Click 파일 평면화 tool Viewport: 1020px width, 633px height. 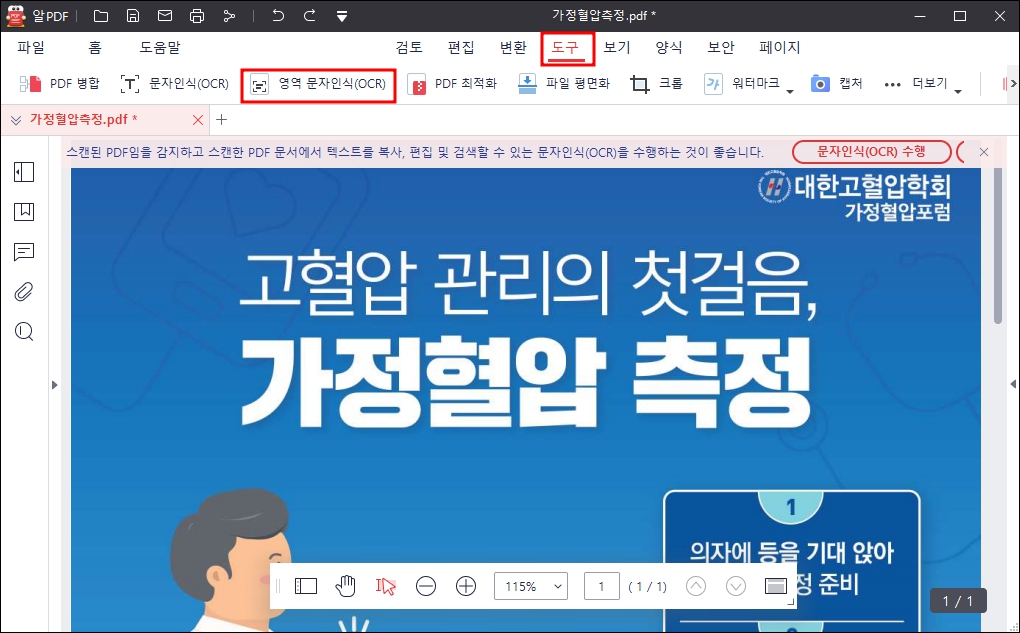[x=565, y=84]
